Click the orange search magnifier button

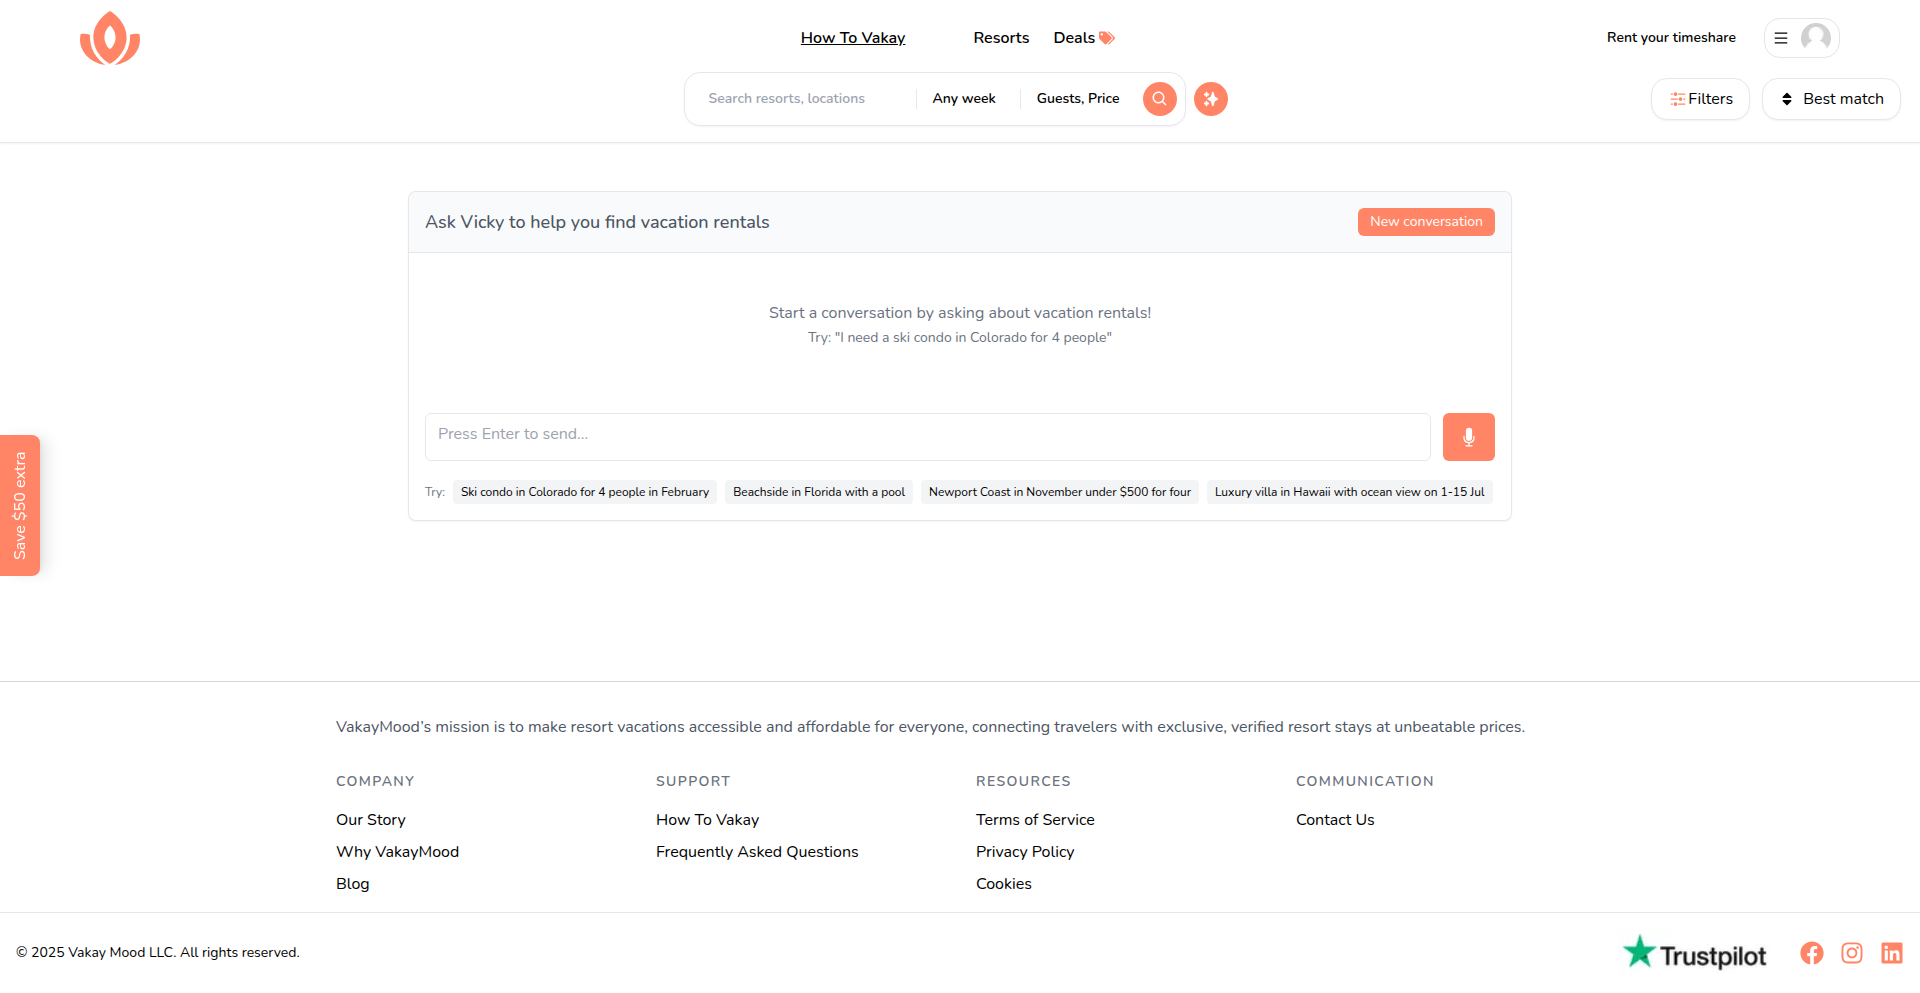click(x=1159, y=98)
